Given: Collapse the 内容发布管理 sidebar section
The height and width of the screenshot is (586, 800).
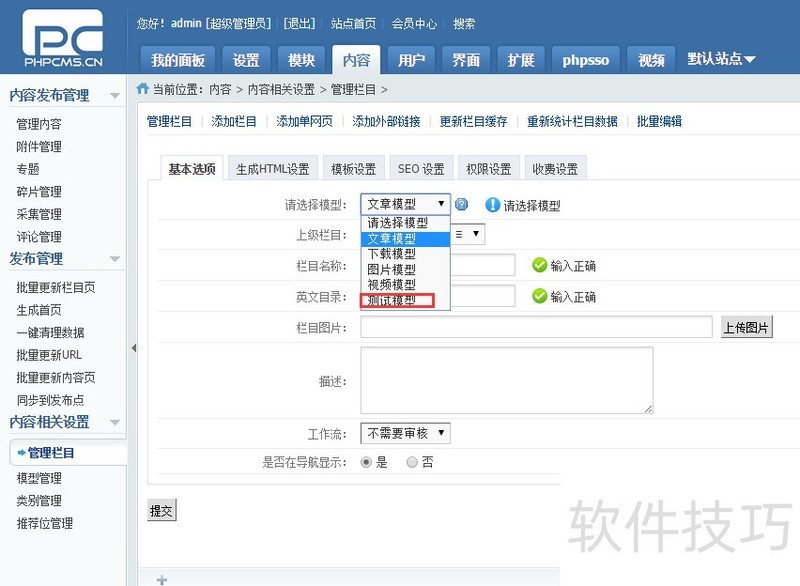Looking at the screenshot, I should point(115,95).
